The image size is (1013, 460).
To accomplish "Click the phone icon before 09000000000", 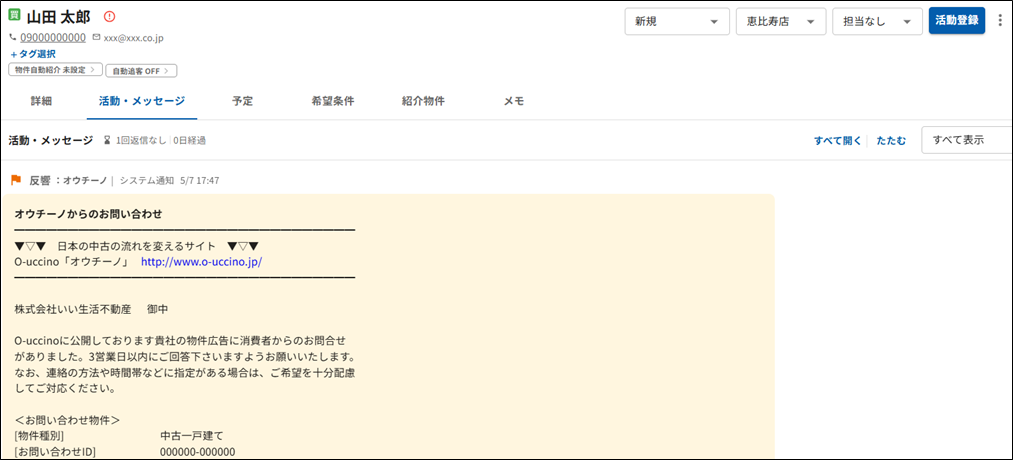I will [13, 37].
